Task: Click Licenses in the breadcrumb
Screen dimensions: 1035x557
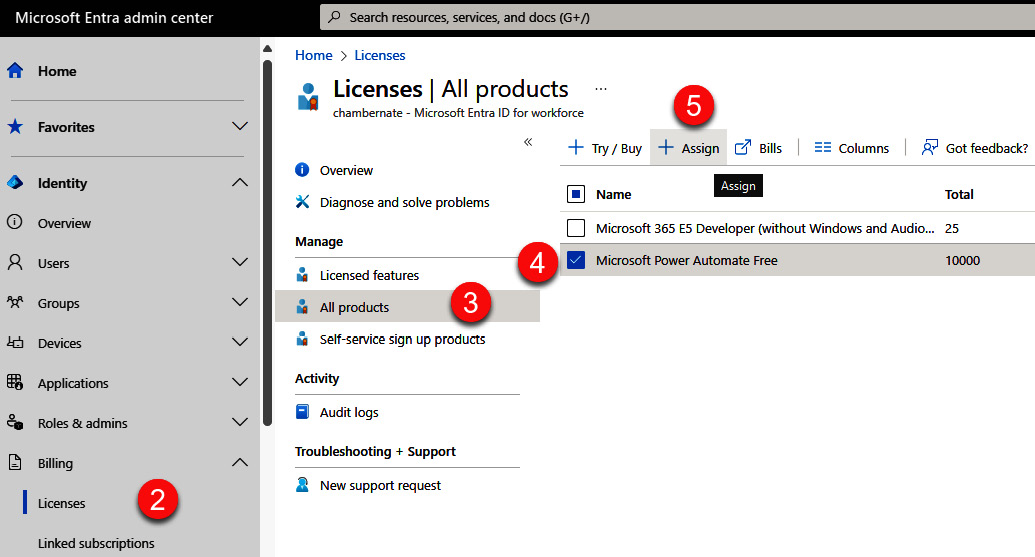Action: [x=380, y=55]
